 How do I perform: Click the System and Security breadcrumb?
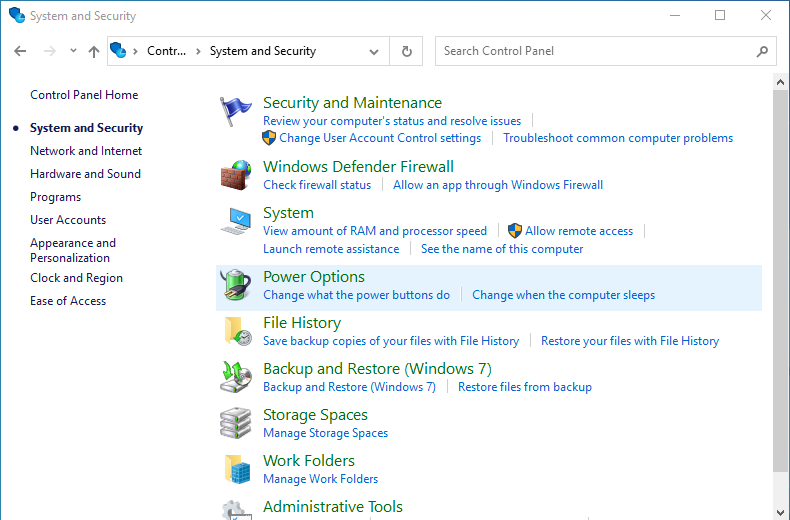pos(263,51)
